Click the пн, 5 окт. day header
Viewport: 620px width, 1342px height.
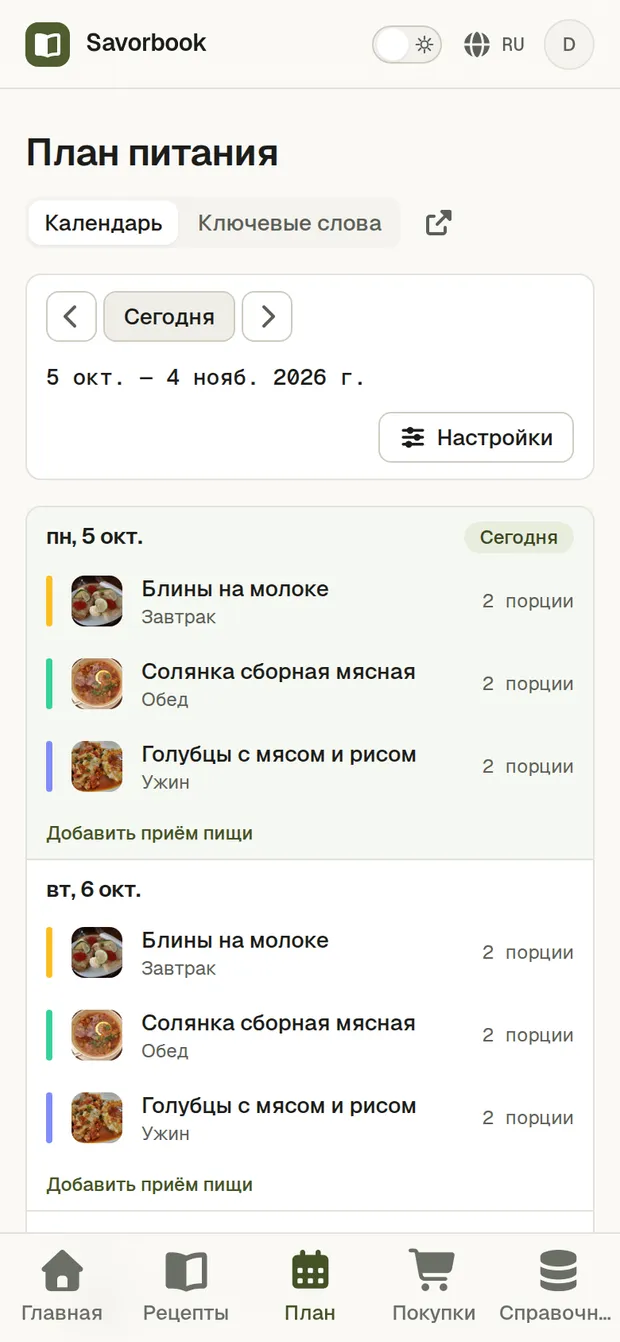pyautogui.click(x=95, y=537)
